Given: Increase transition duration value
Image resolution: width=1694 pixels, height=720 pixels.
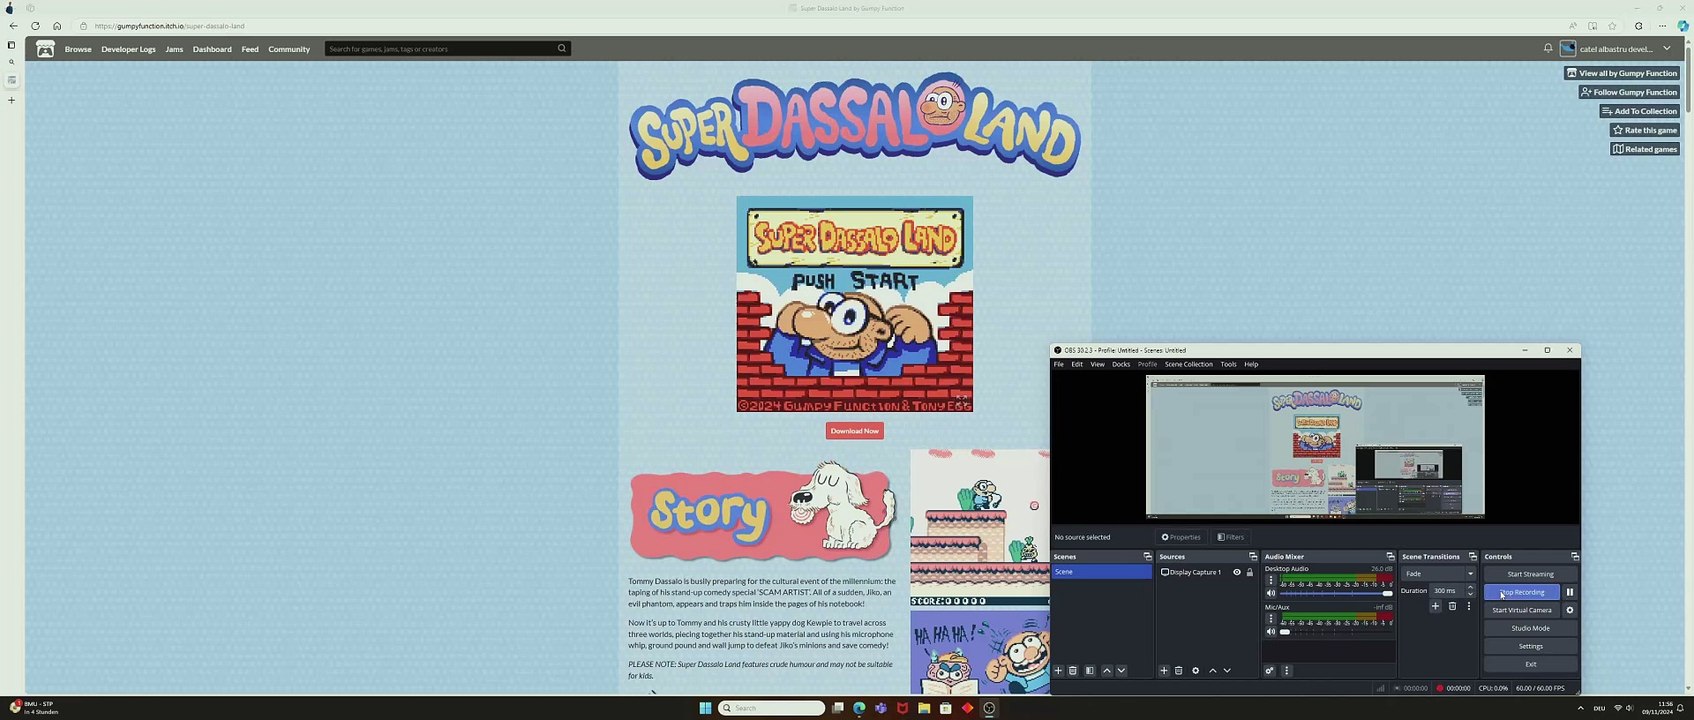Looking at the screenshot, I should point(1470,588).
